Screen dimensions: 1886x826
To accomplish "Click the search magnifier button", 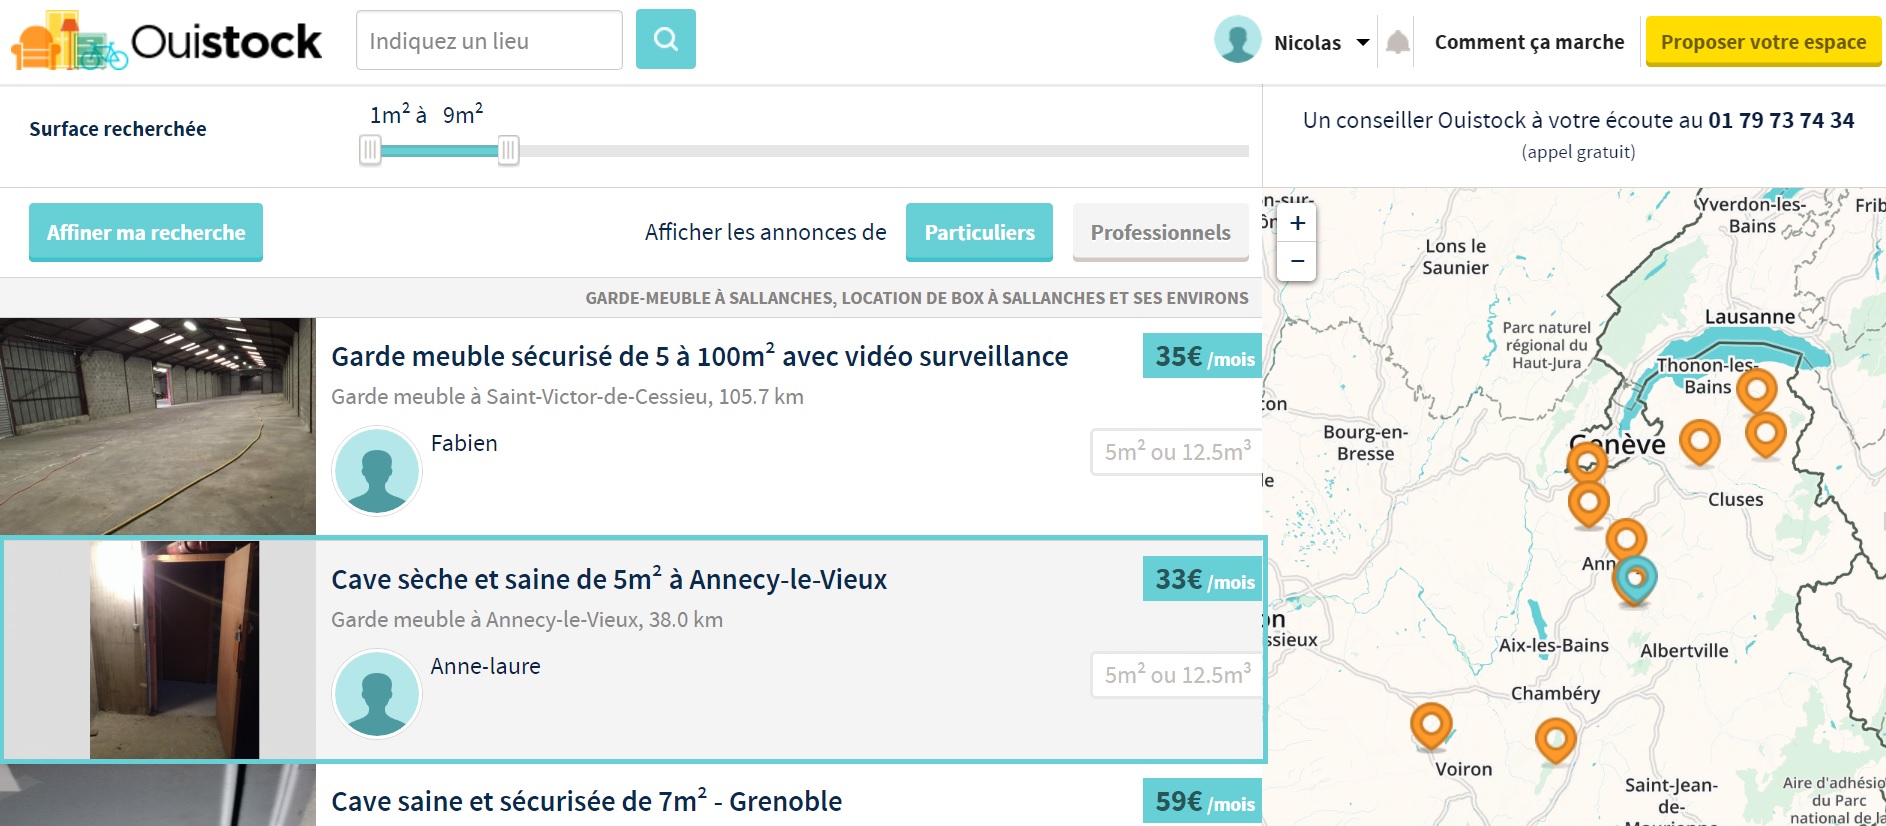I will click(666, 39).
